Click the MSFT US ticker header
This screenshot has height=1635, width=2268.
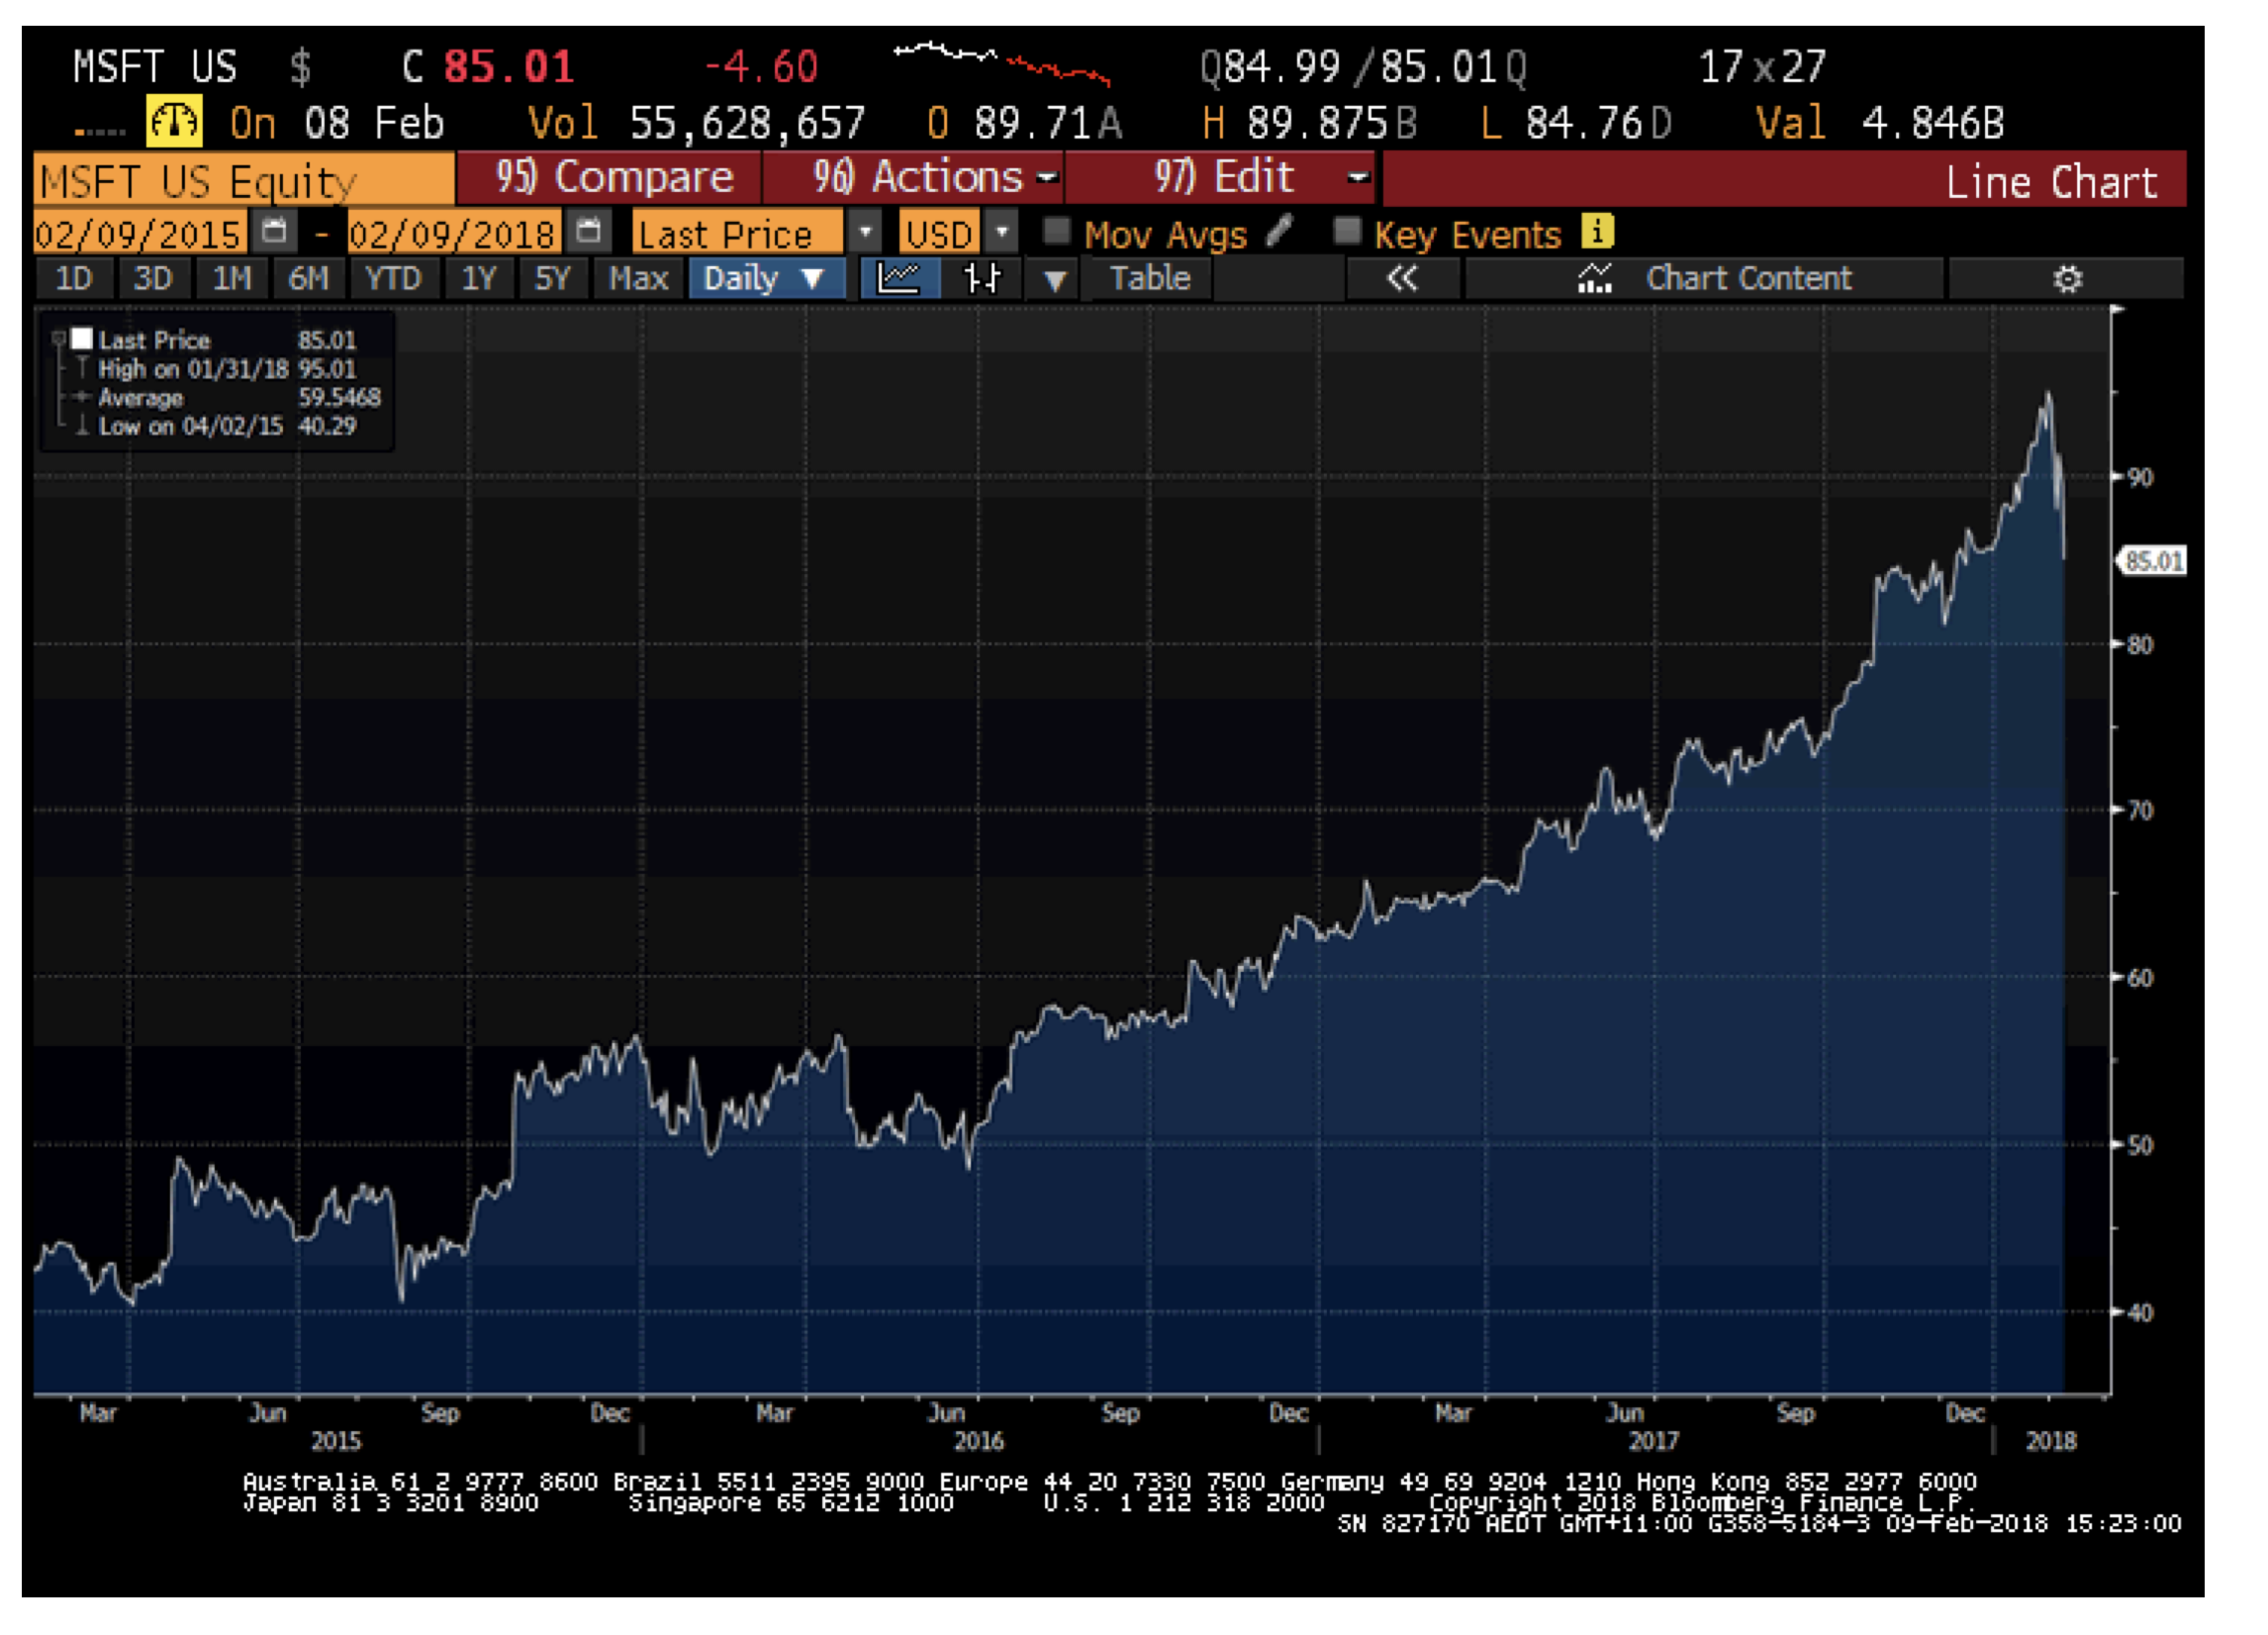click(x=155, y=67)
